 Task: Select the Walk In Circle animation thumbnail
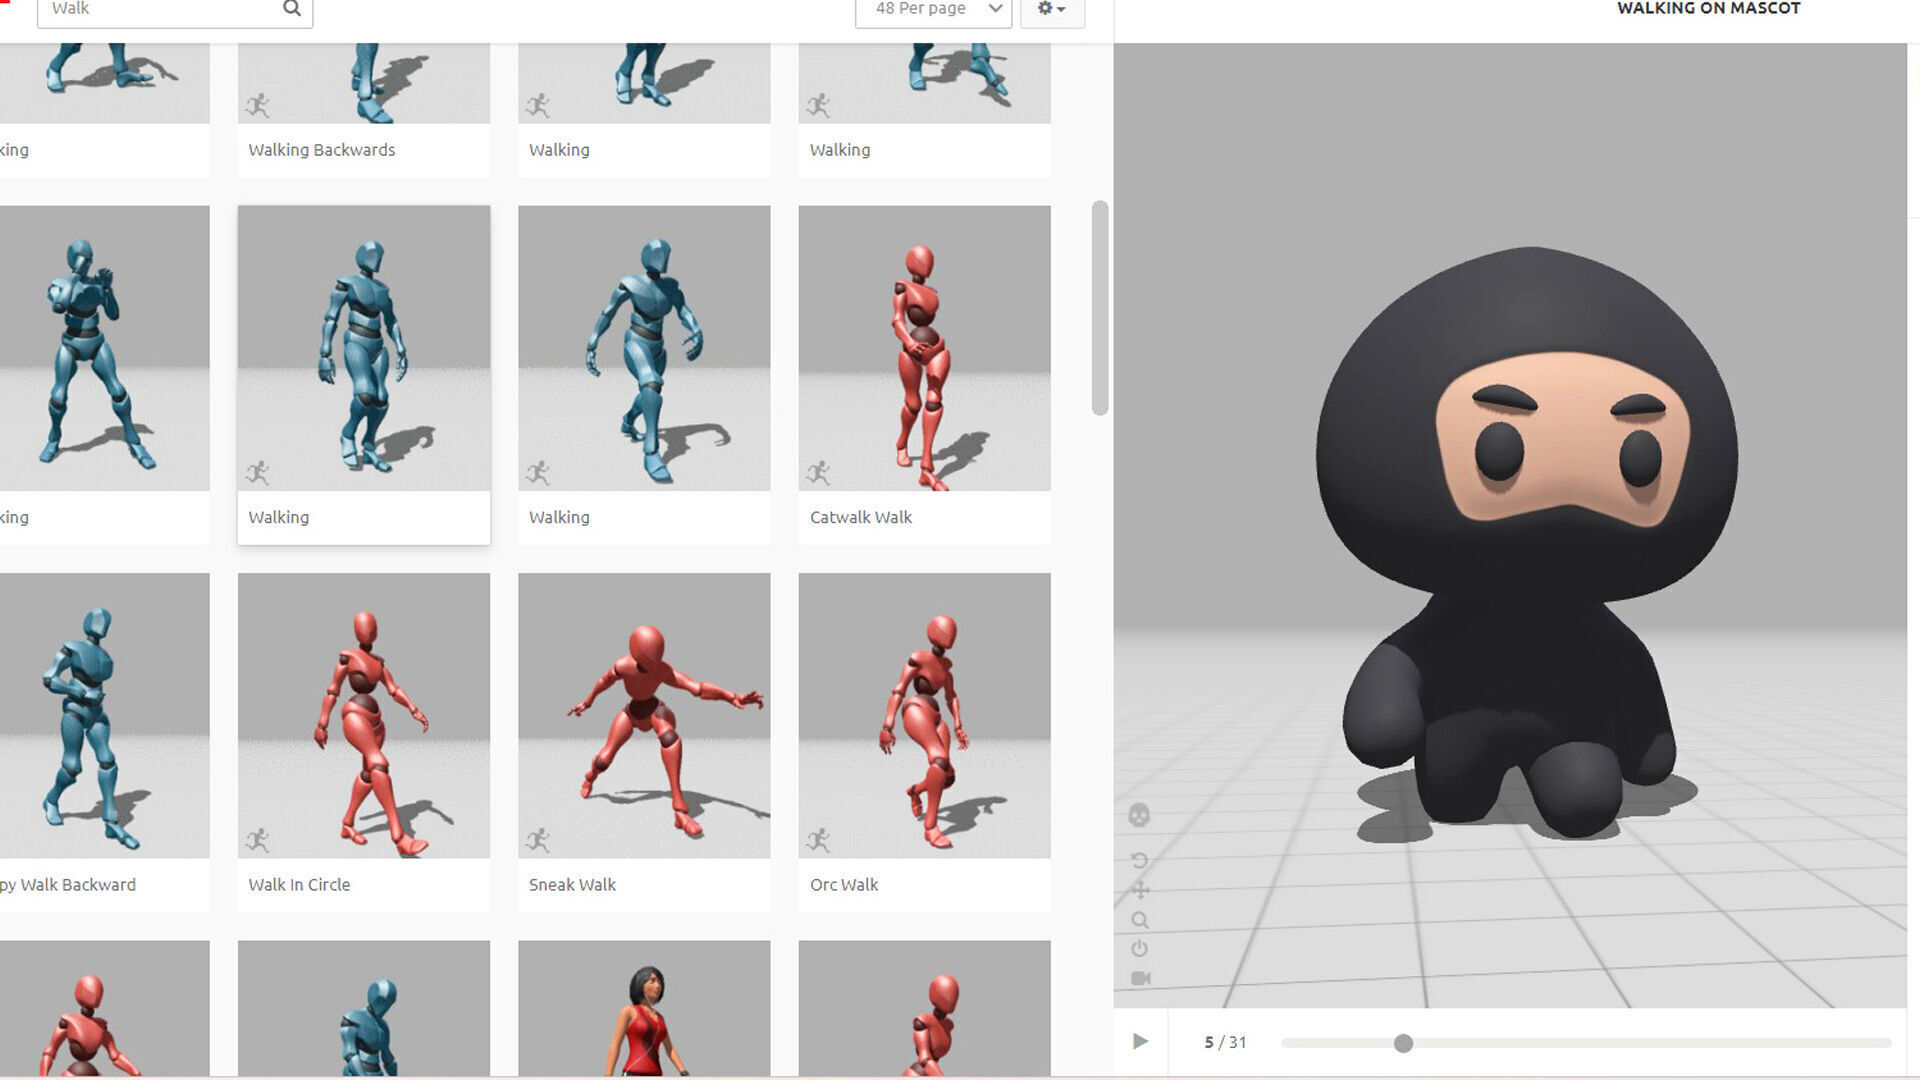[x=364, y=715]
